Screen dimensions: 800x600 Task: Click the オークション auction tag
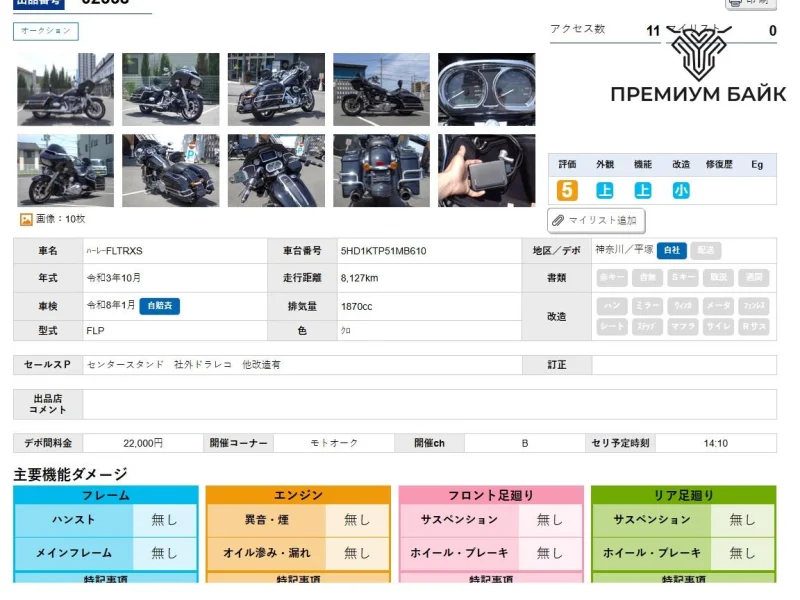pos(45,31)
